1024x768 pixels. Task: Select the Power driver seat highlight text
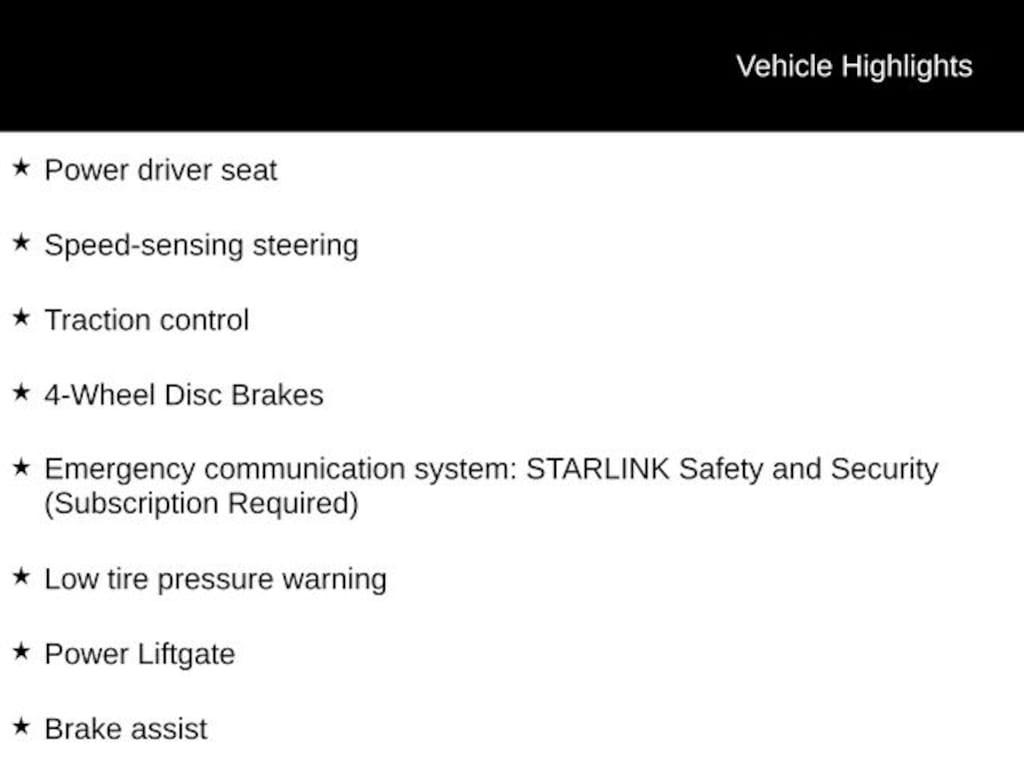pyautogui.click(x=160, y=170)
